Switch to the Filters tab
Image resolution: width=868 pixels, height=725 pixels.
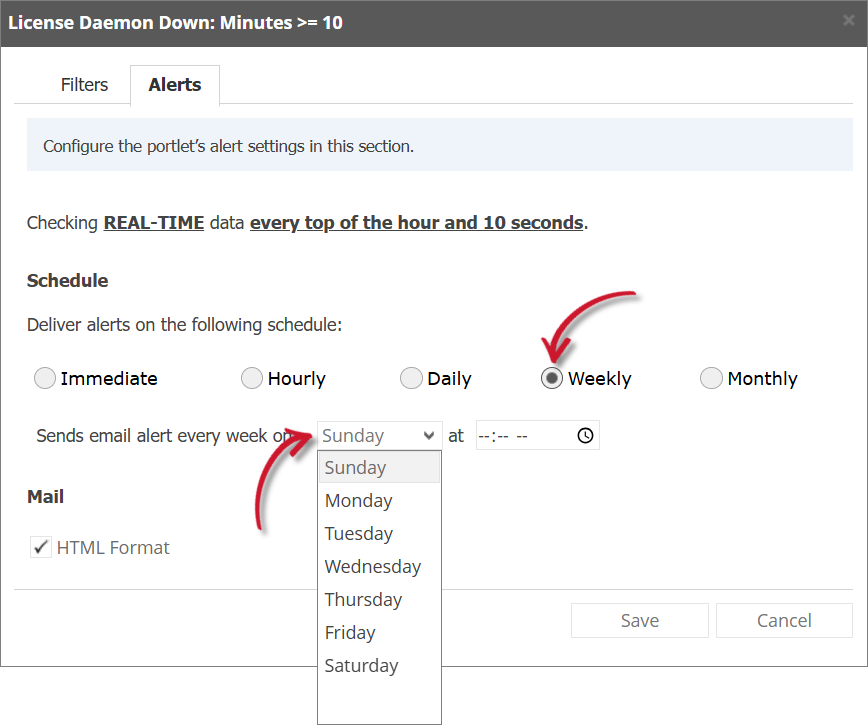pyautogui.click(x=84, y=85)
